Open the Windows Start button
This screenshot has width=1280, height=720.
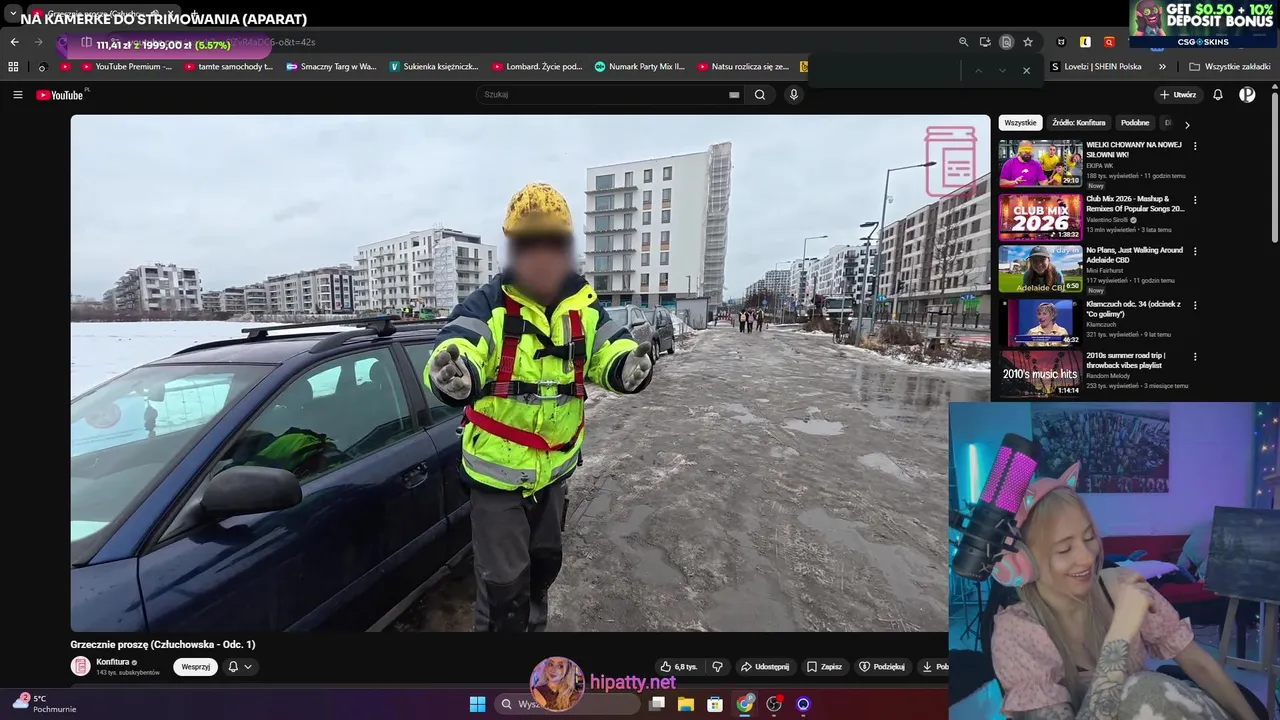[x=477, y=704]
